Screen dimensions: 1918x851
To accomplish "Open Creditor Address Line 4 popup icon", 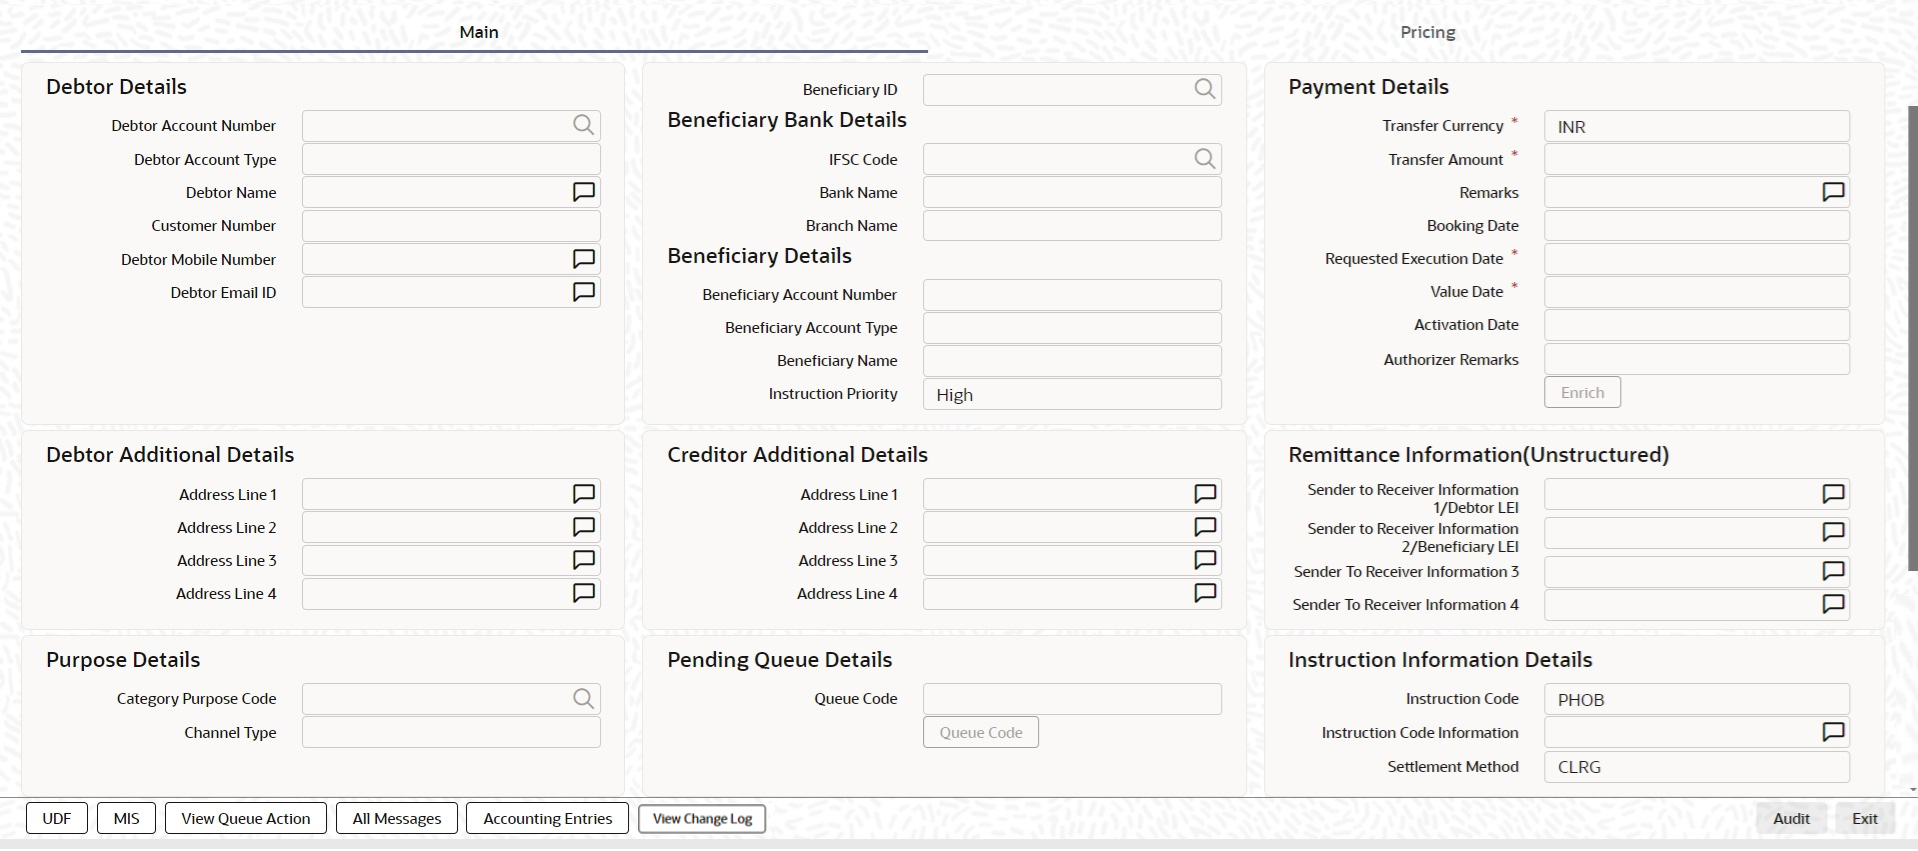I will pos(1205,593).
